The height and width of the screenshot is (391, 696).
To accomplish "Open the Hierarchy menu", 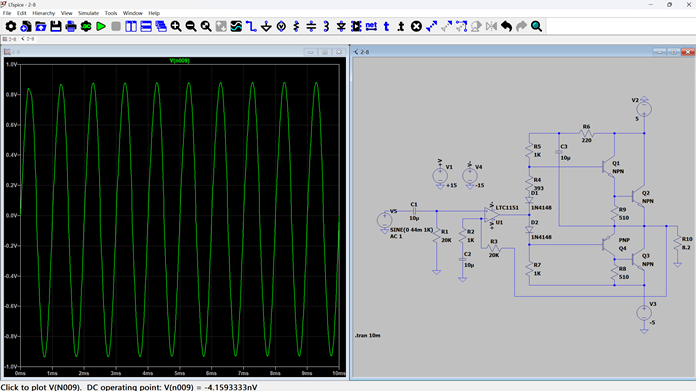I will [44, 13].
